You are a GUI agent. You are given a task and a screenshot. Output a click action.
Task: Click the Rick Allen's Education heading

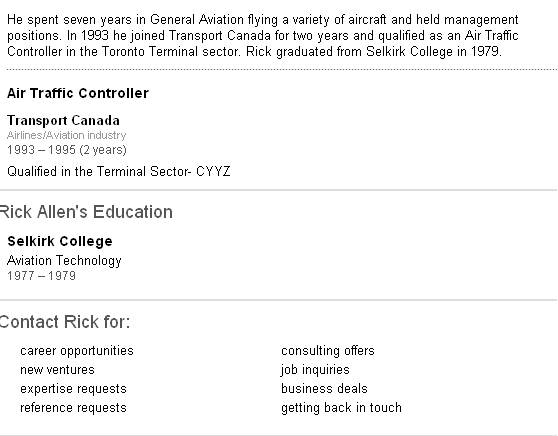pos(86,212)
